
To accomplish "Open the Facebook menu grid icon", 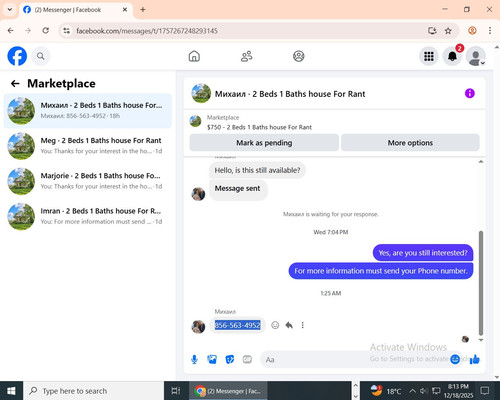I will pos(429,56).
